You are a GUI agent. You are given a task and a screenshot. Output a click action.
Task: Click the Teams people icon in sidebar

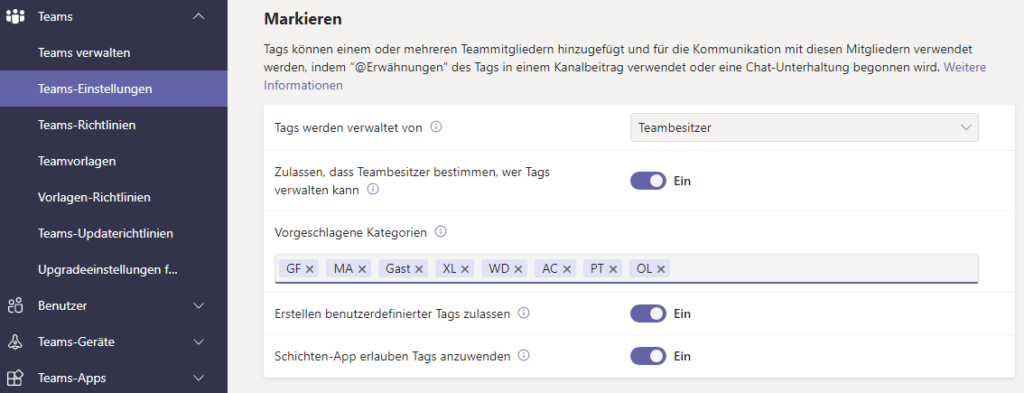point(15,16)
